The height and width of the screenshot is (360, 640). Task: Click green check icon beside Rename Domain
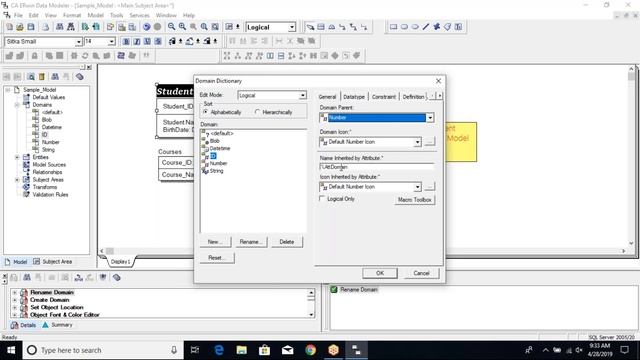coord(334,289)
